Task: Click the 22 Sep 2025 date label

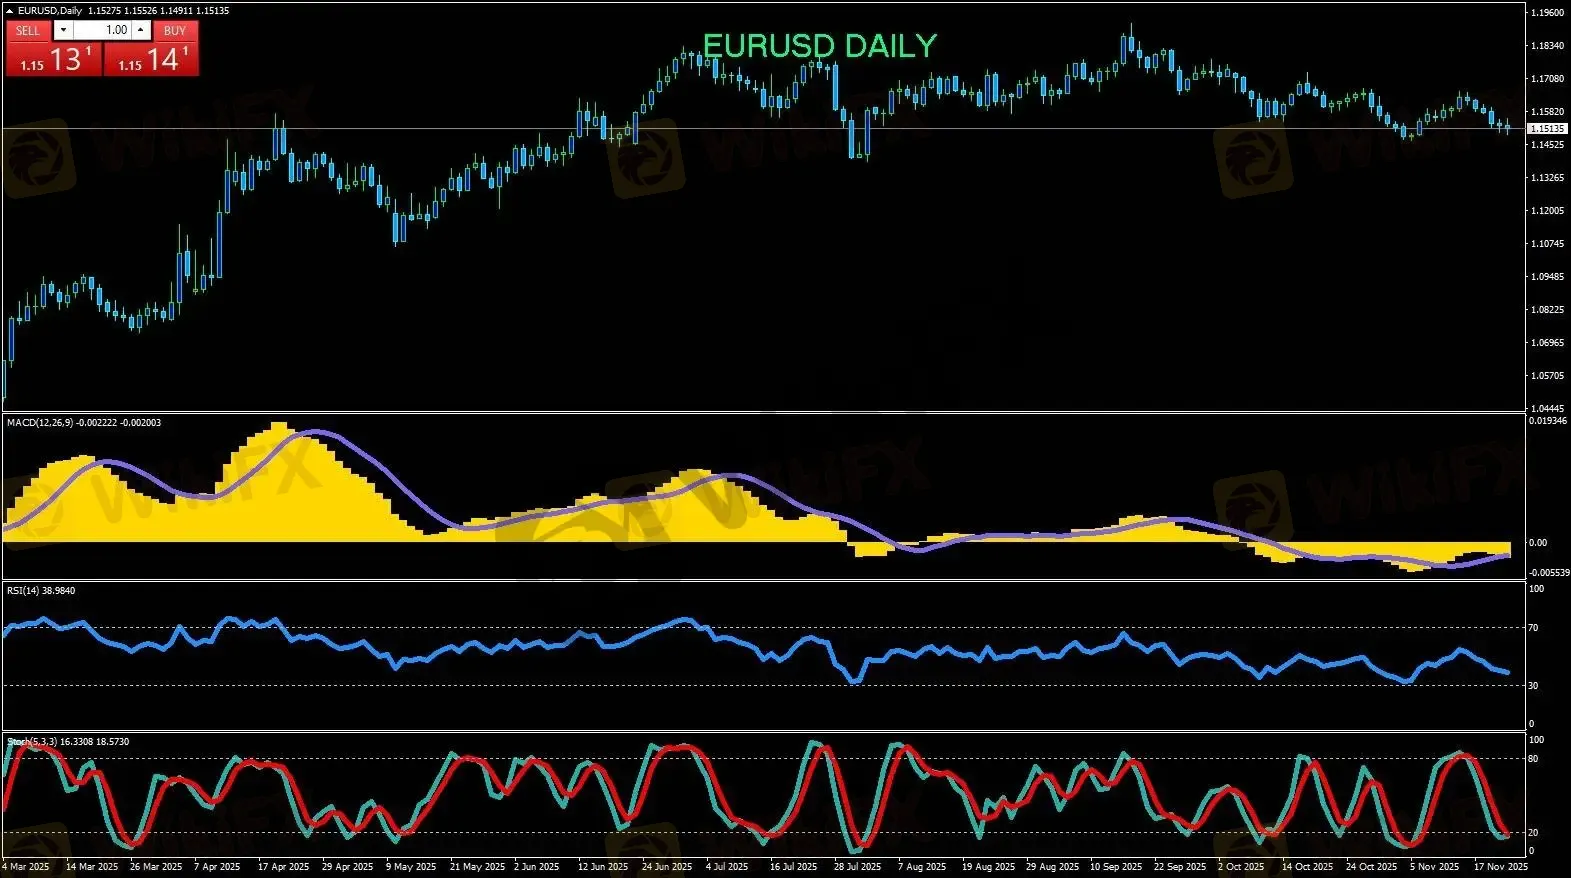Action: (1180, 867)
